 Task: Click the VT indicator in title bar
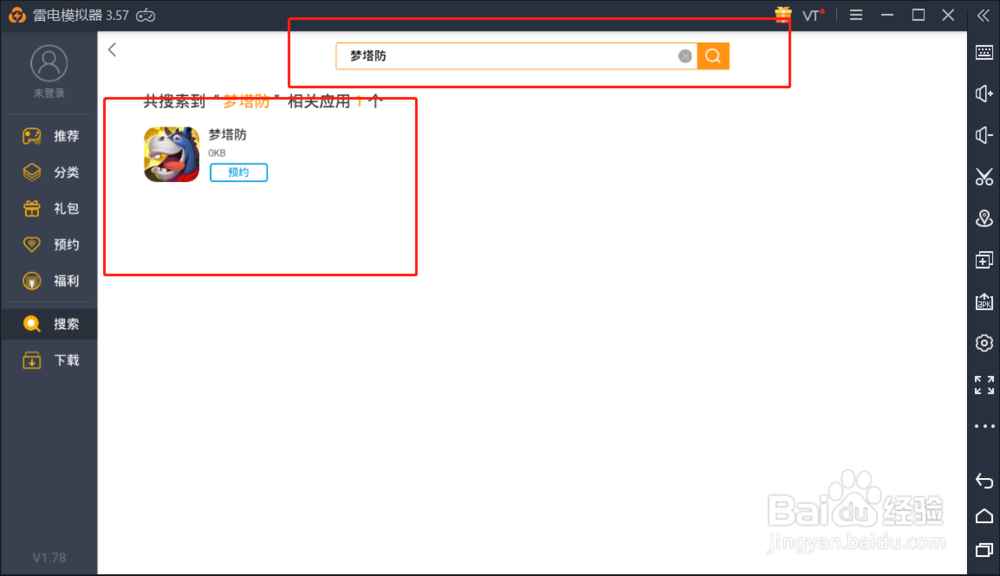(x=813, y=15)
